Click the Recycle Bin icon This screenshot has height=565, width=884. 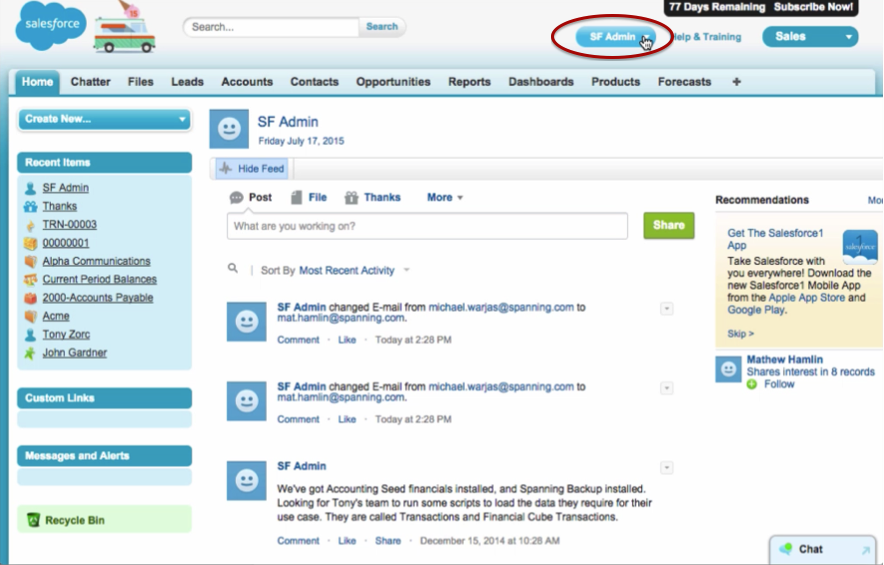click(x=33, y=519)
